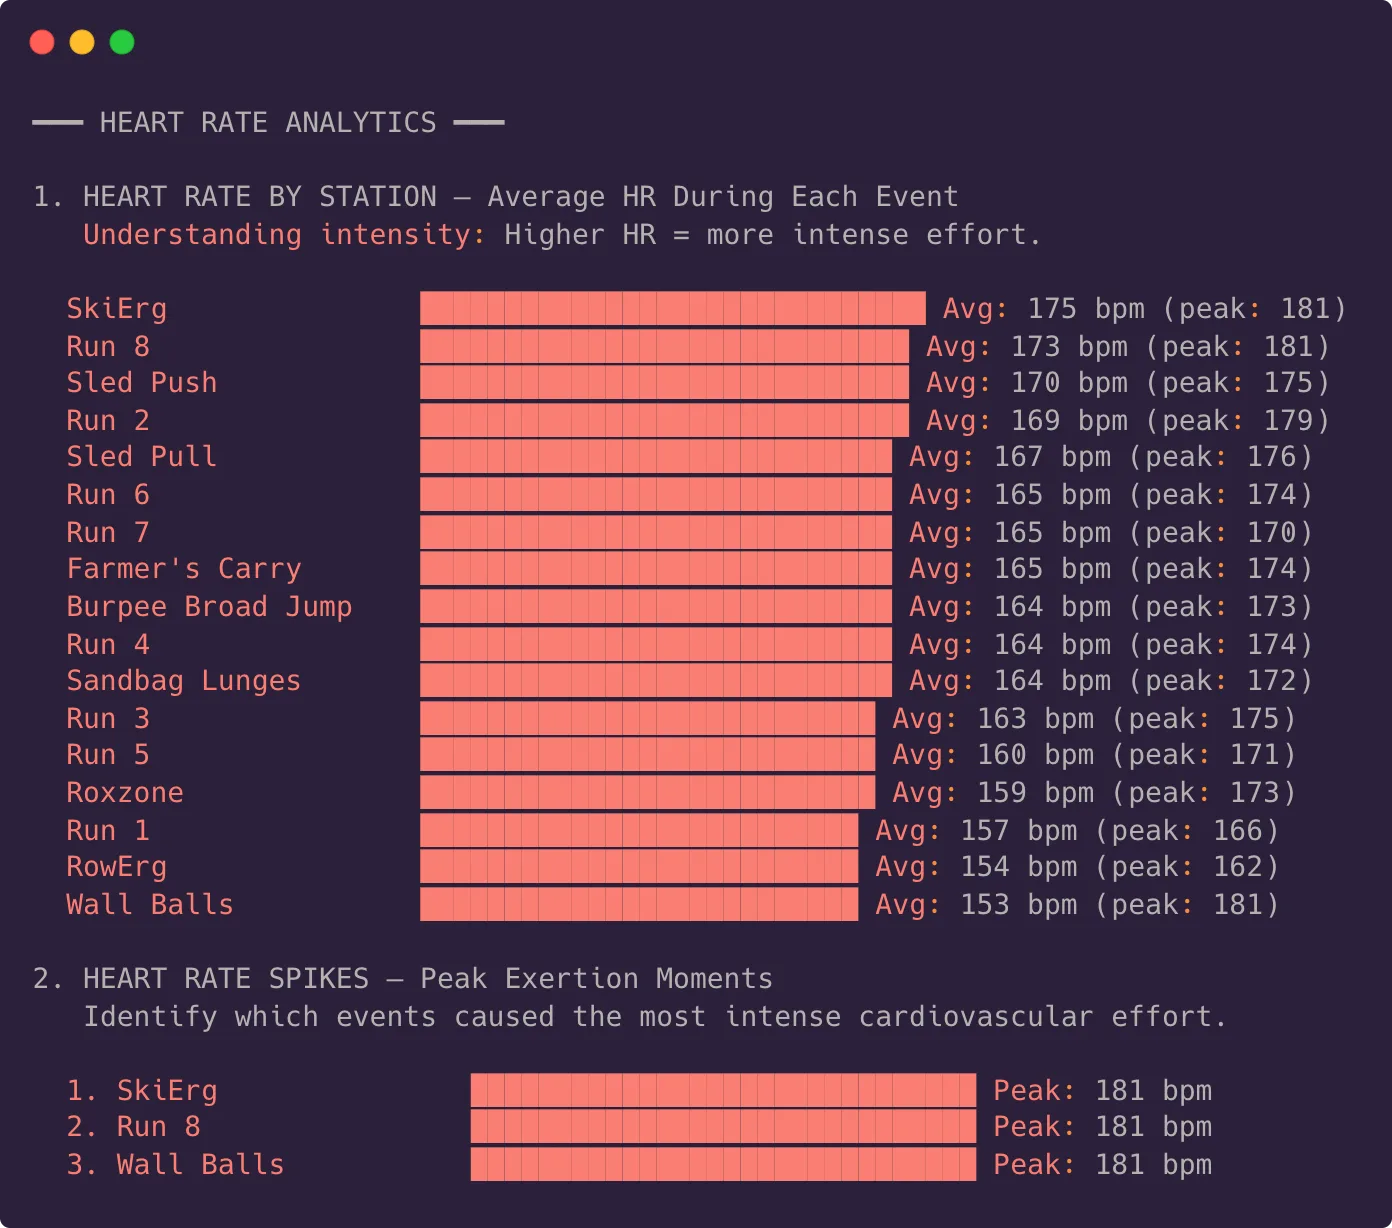Select the 'HEART RATE SPIKES' section title
The height and width of the screenshot is (1228, 1392).
226,979
